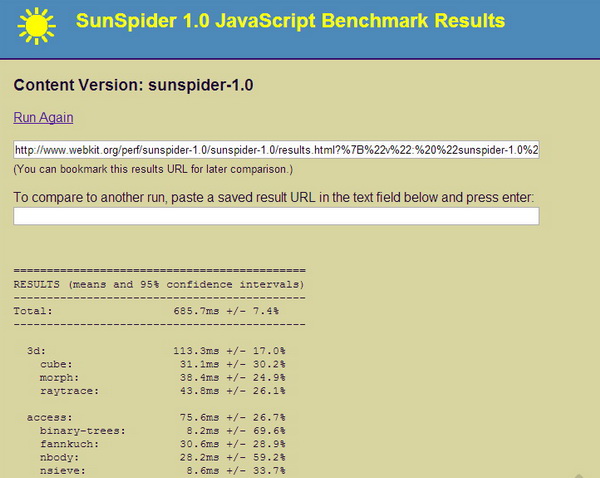Click the 3d: 113.3ms result row
The image size is (600, 478).
(156, 351)
